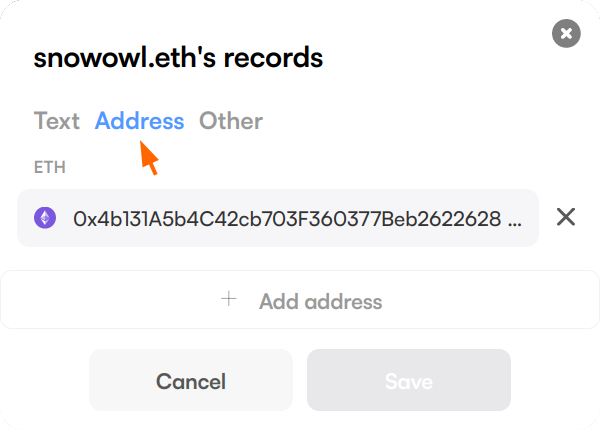Click the Add address label text
This screenshot has height=430, width=600.
320,301
